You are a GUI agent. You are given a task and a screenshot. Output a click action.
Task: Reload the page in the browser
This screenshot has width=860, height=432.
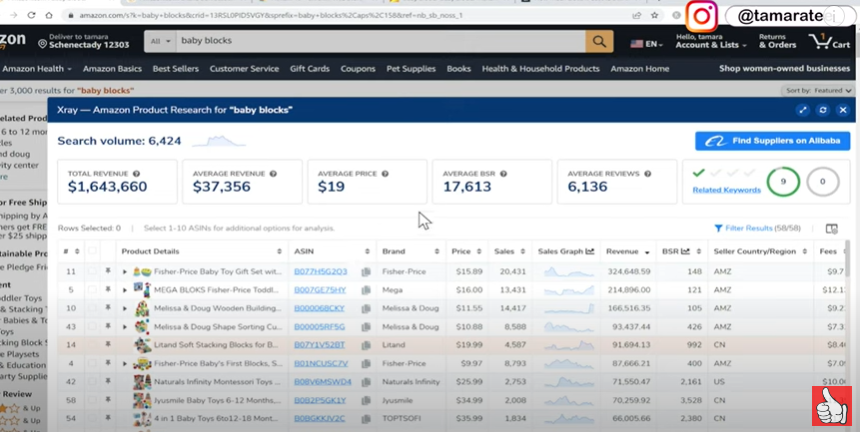(31, 15)
